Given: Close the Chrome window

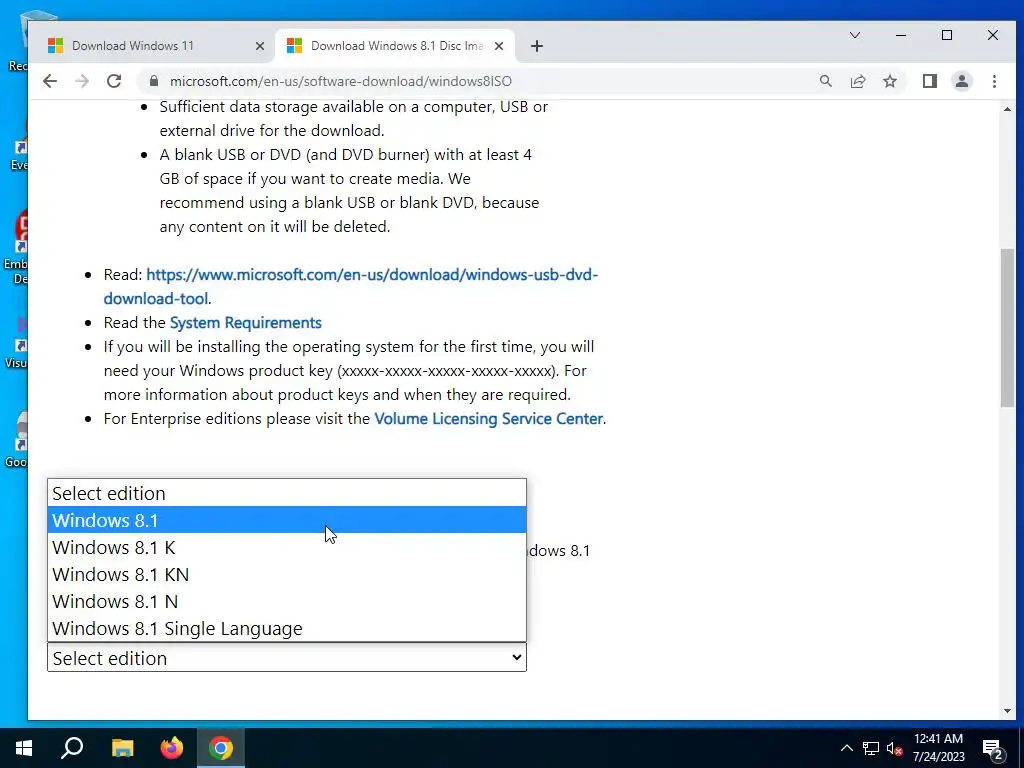Looking at the screenshot, I should coord(993,35).
